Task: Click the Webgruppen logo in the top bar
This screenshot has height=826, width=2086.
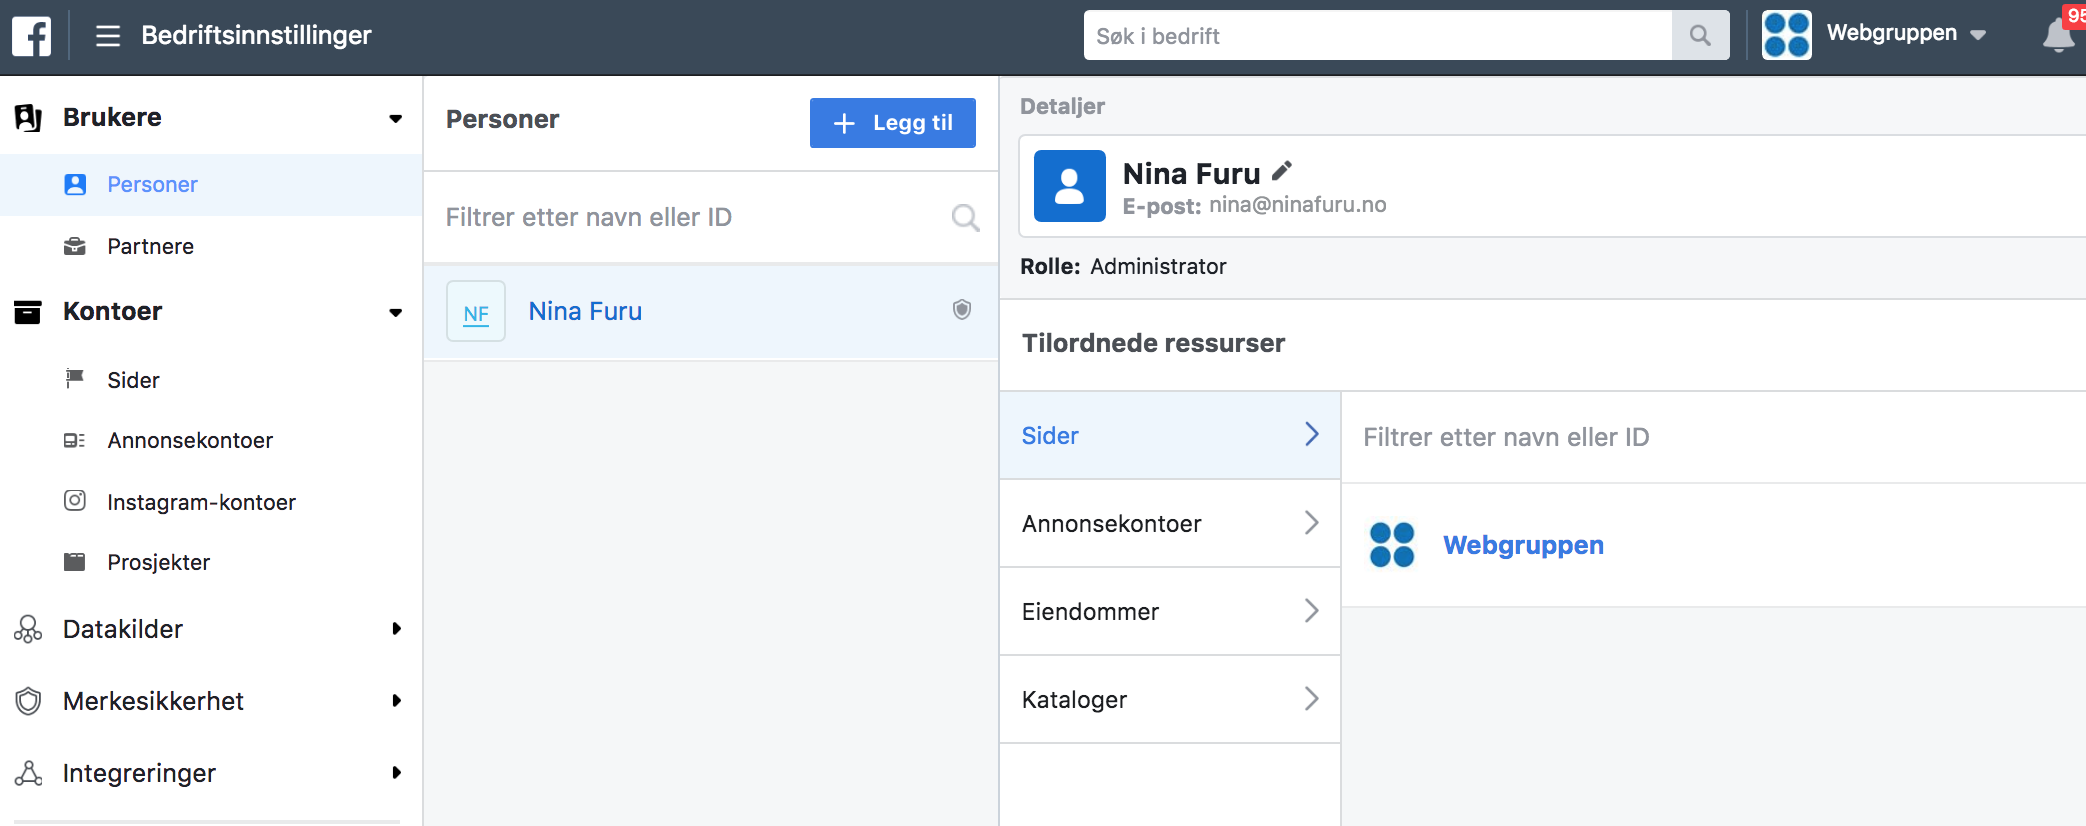Action: coord(1786,35)
